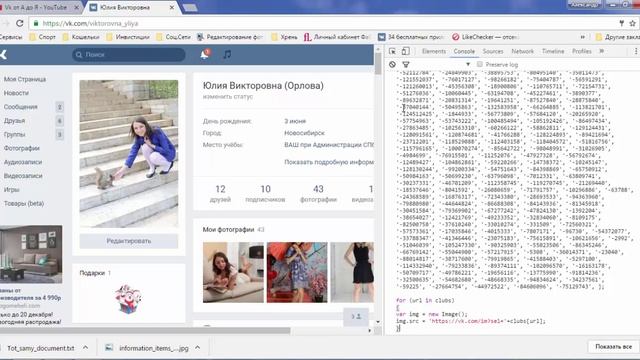Click Показать все downloads button
Screen dimensions: 640x360
[613, 347]
